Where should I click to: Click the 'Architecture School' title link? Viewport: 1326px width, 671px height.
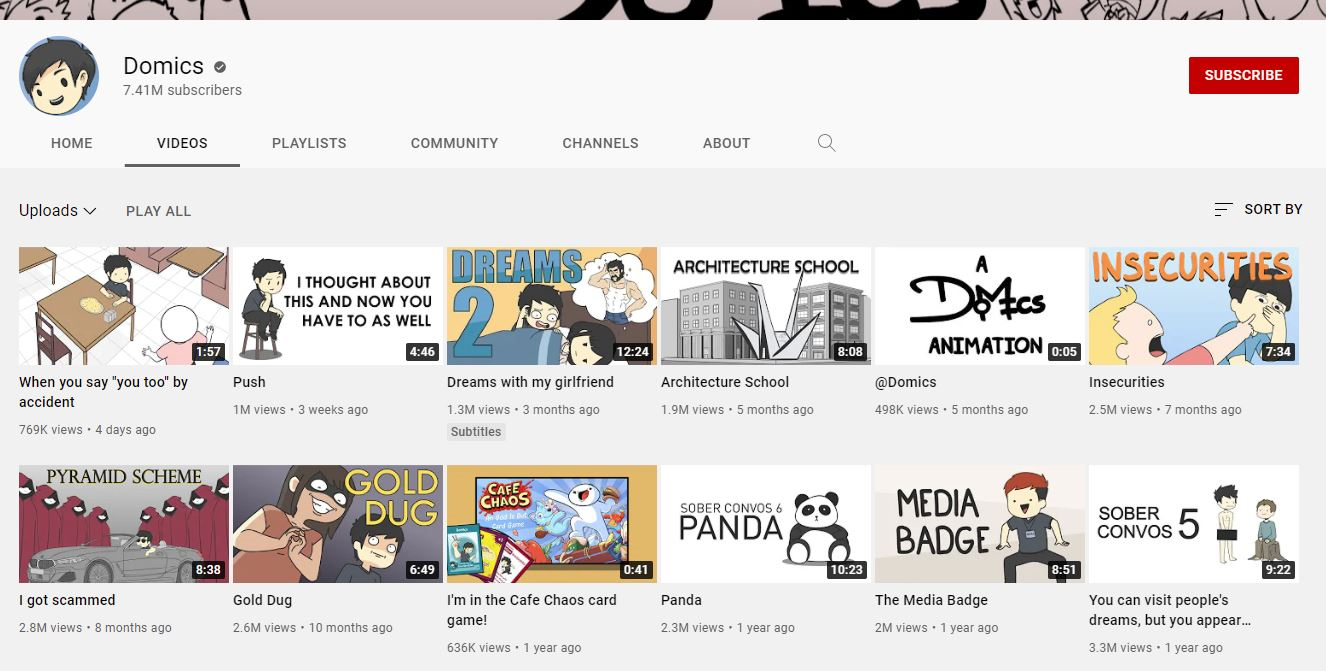click(725, 382)
